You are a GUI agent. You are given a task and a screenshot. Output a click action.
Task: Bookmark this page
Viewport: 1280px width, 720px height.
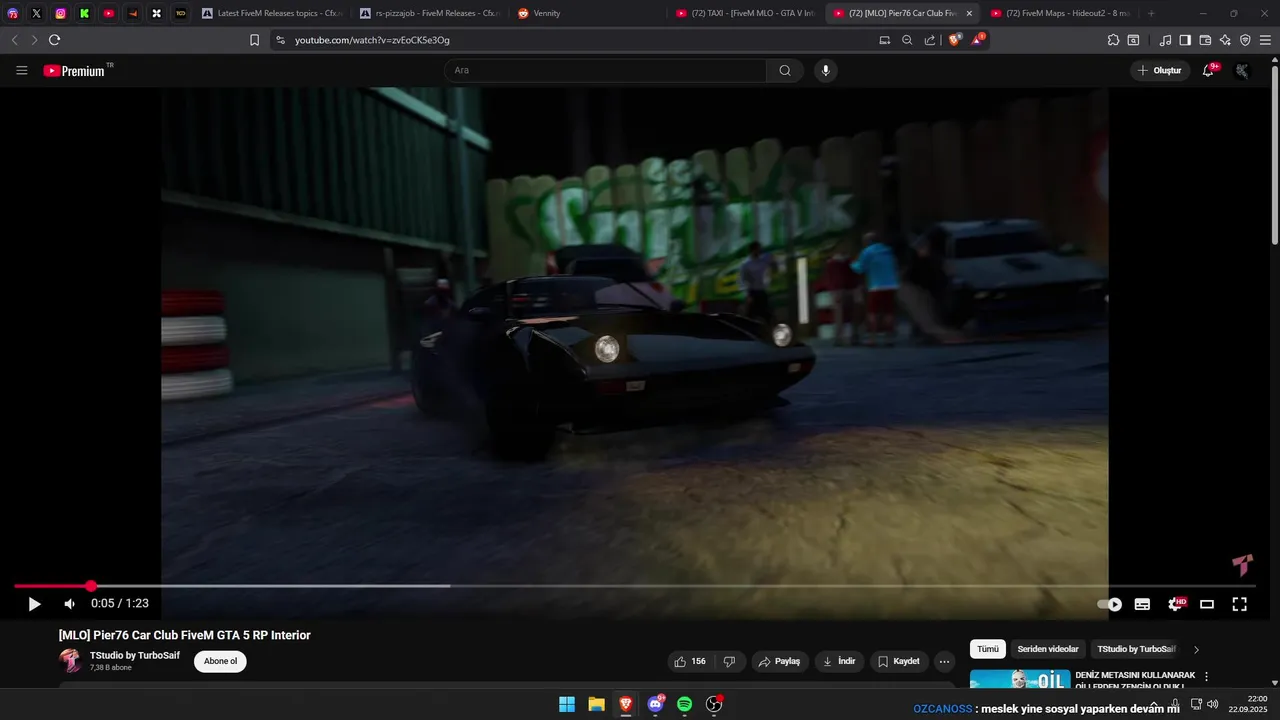coord(254,40)
